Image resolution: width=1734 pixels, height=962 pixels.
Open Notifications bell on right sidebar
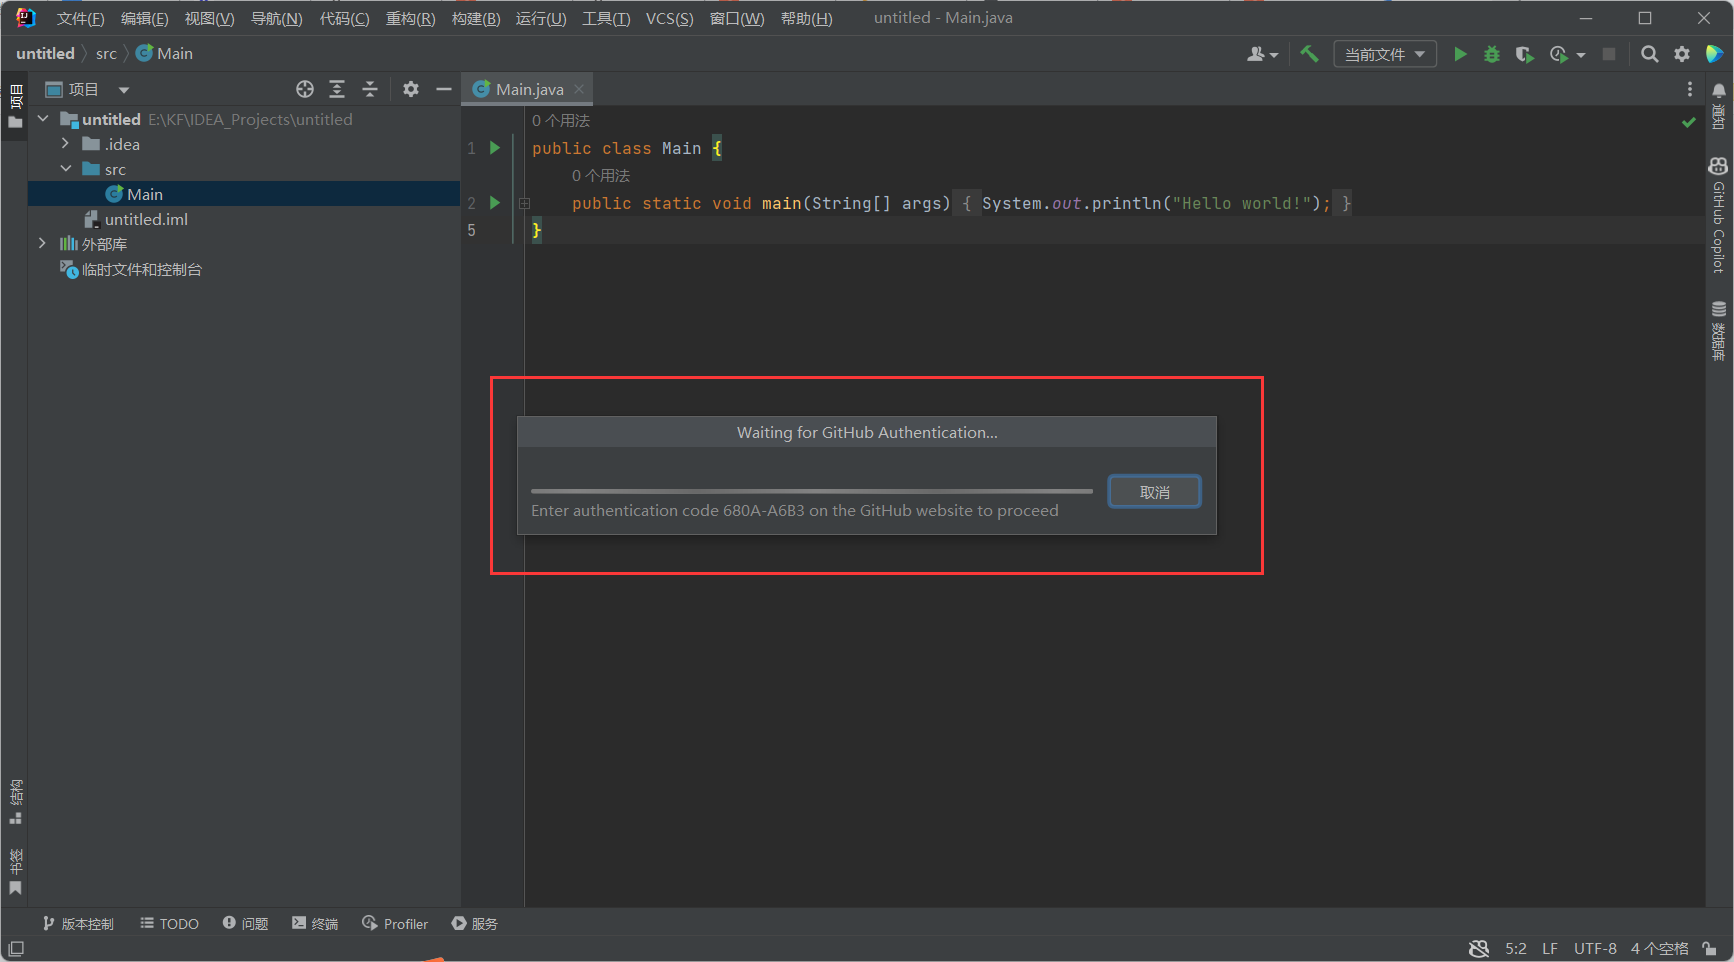[x=1718, y=104]
